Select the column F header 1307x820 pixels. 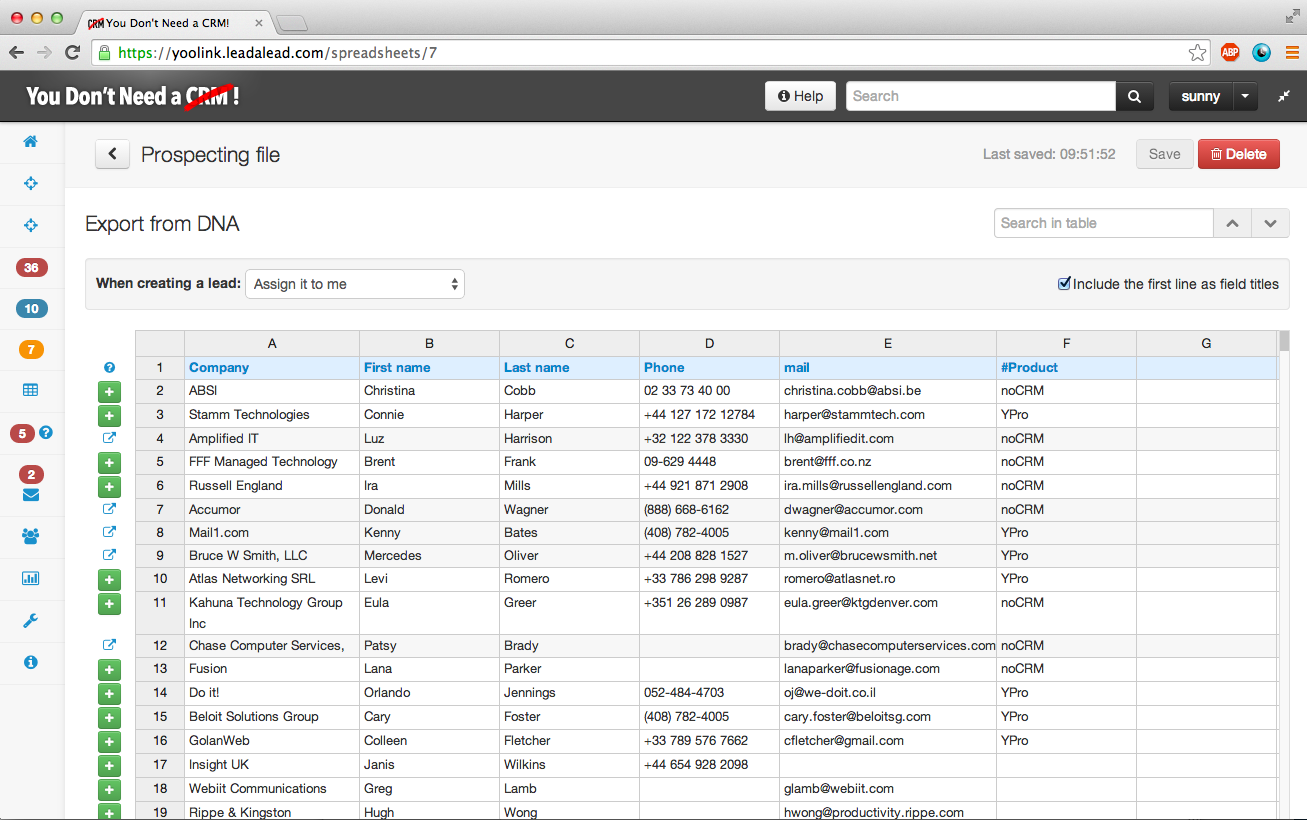click(x=1066, y=343)
